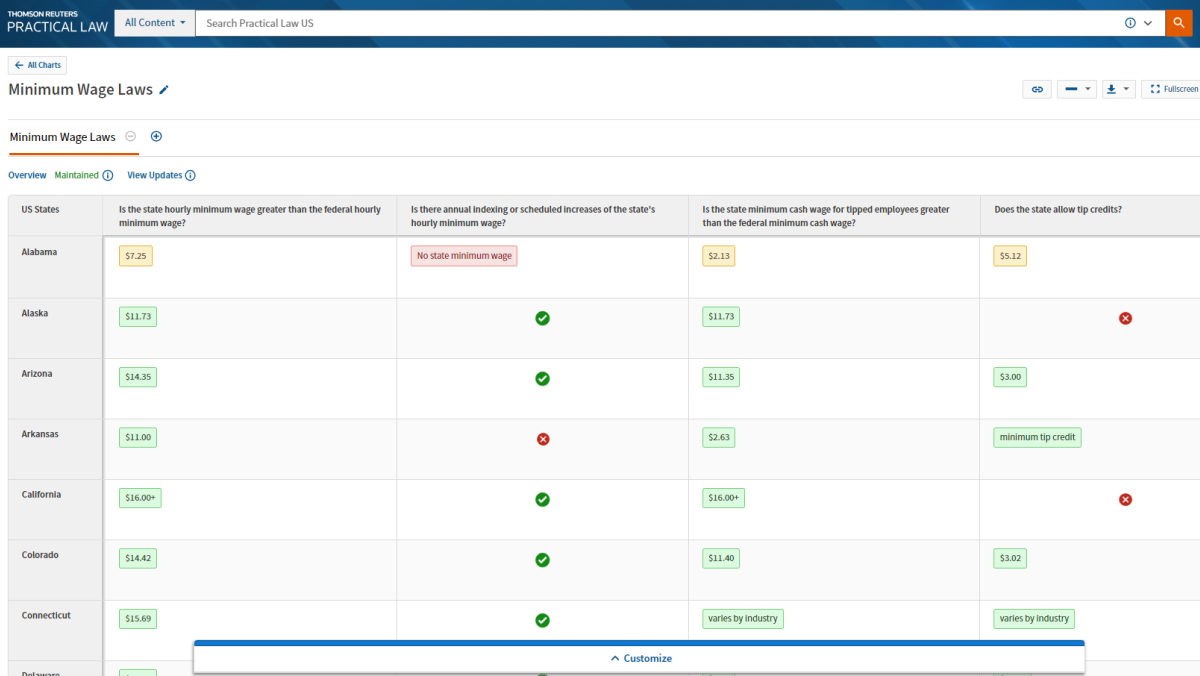
Task: Select the Minimum Wage Laws tab
Action: point(62,137)
